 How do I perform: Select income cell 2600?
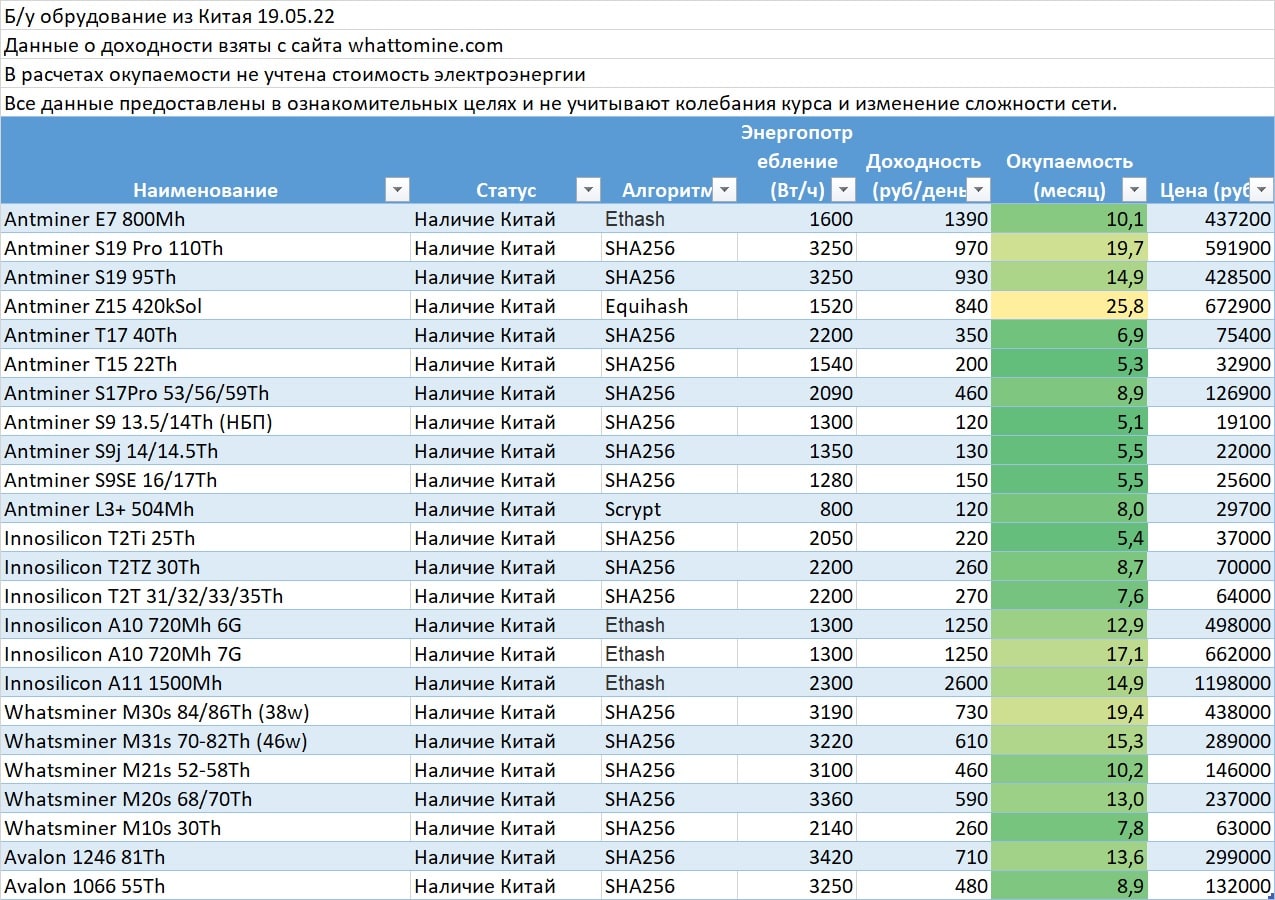tap(923, 683)
